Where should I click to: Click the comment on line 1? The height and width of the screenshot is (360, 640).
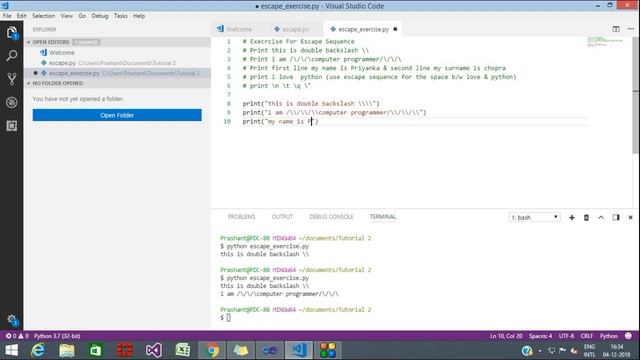coord(298,42)
